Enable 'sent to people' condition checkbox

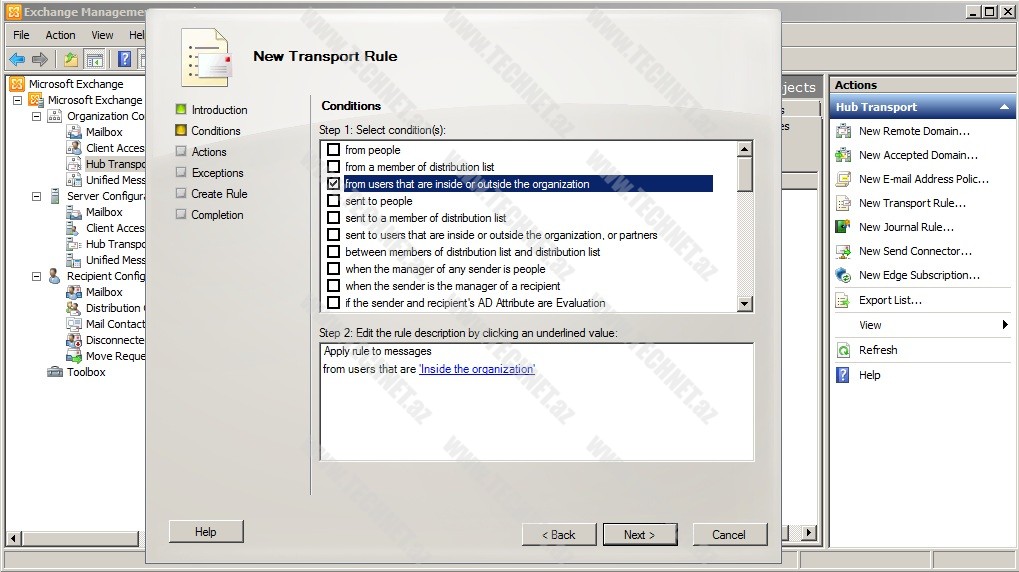(x=334, y=201)
